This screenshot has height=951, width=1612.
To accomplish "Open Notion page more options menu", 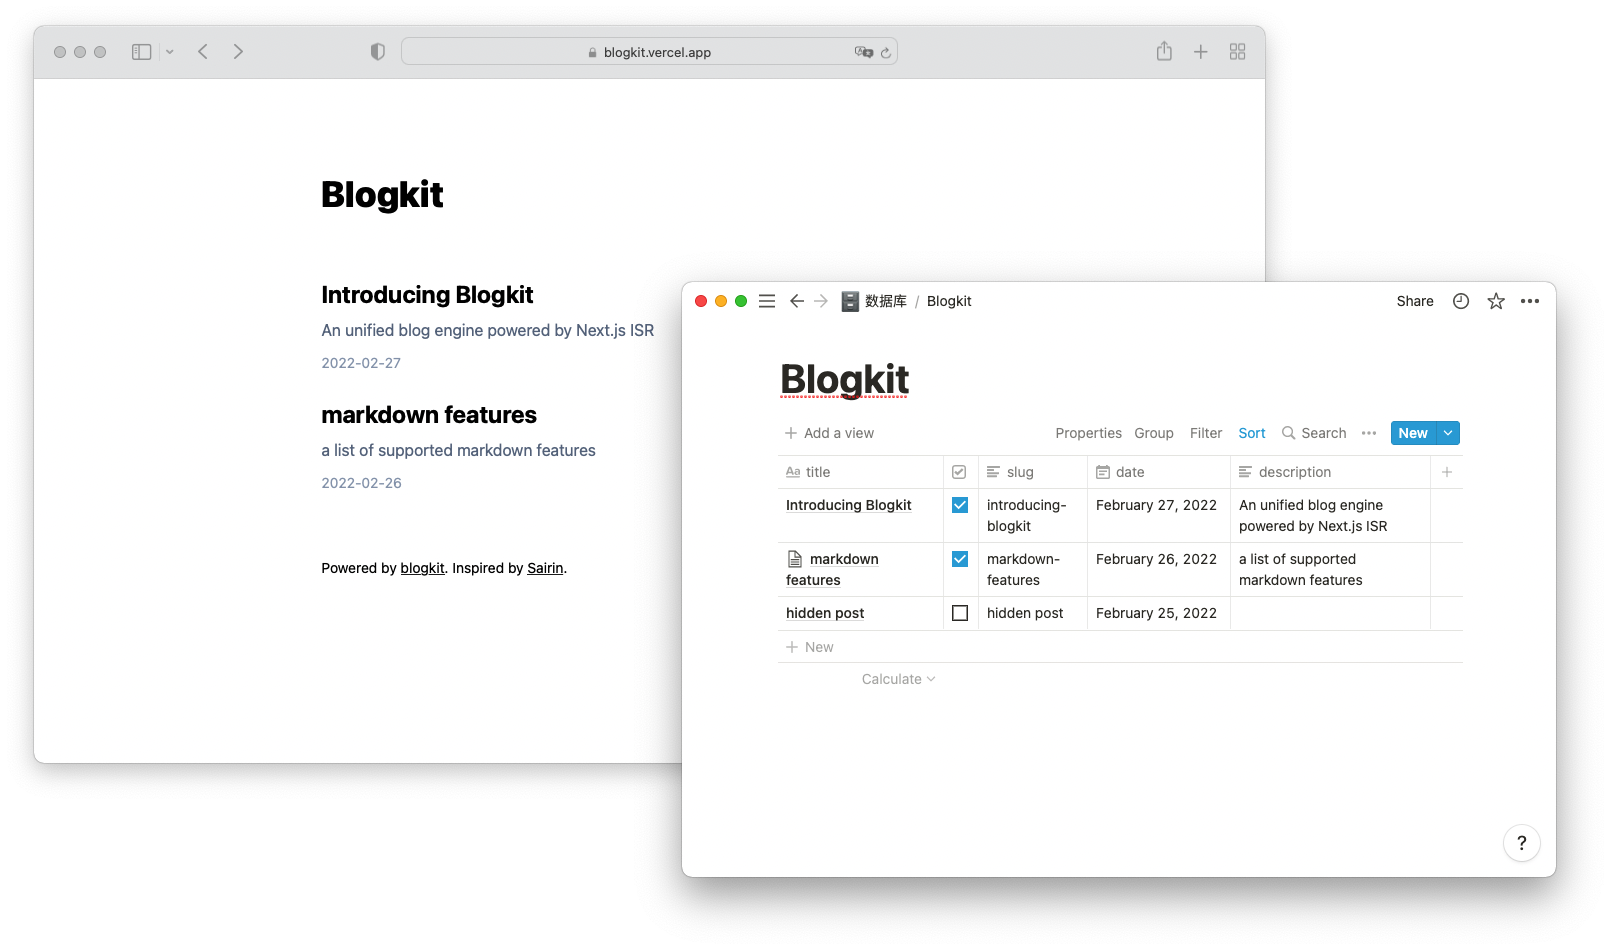I will point(1530,301).
